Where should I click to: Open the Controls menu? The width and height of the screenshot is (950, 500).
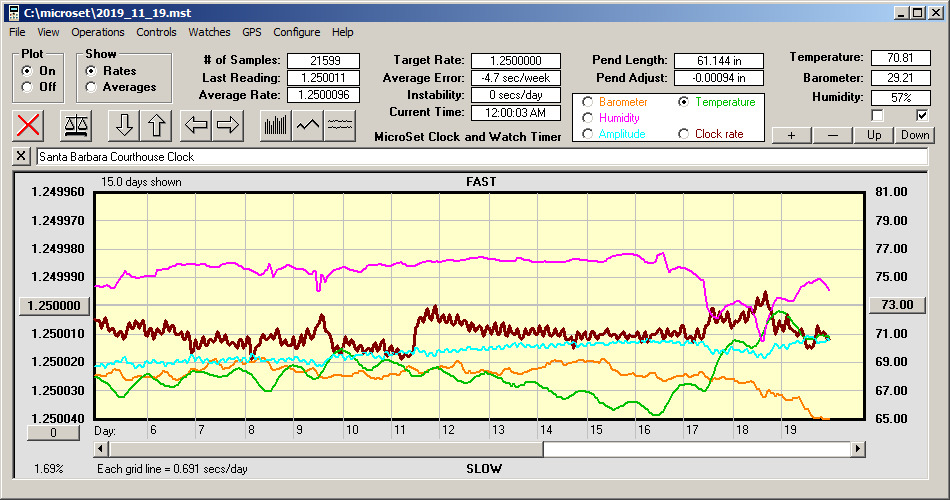(x=156, y=32)
